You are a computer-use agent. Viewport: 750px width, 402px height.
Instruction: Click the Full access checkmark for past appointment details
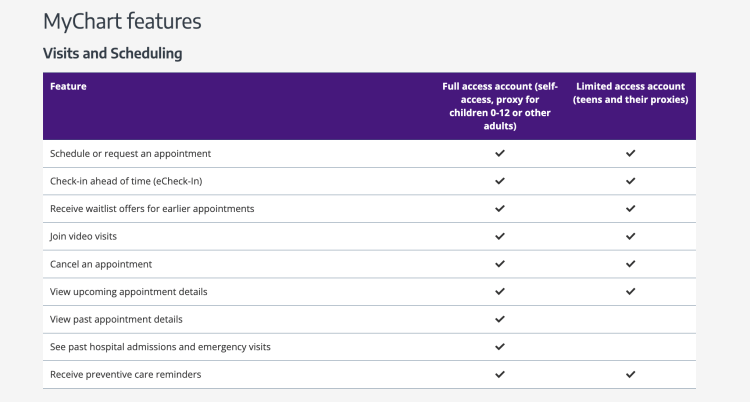tap(500, 319)
